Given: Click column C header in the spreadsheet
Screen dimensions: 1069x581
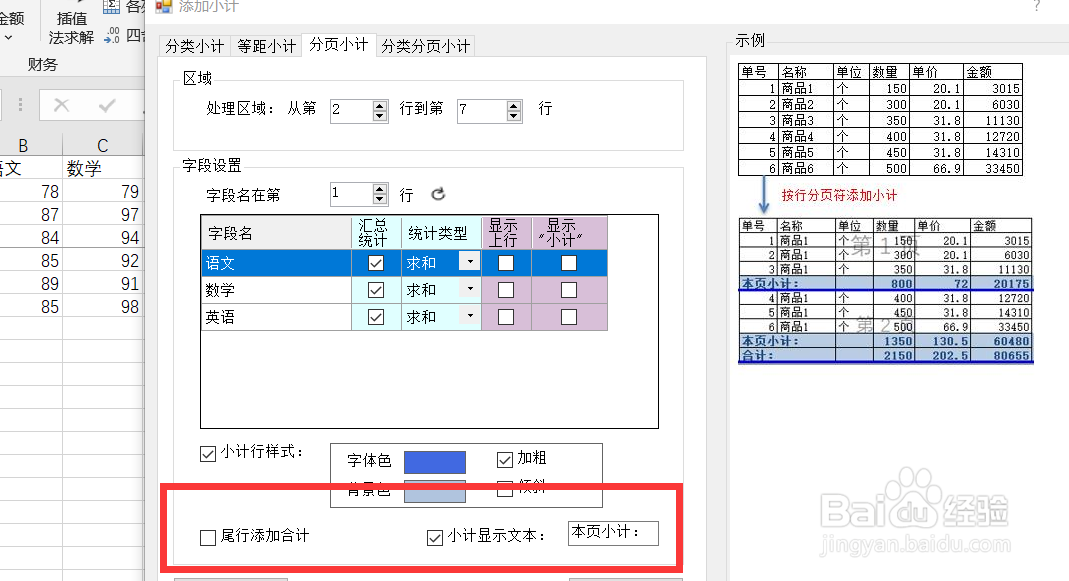Looking at the screenshot, I should tap(102, 145).
